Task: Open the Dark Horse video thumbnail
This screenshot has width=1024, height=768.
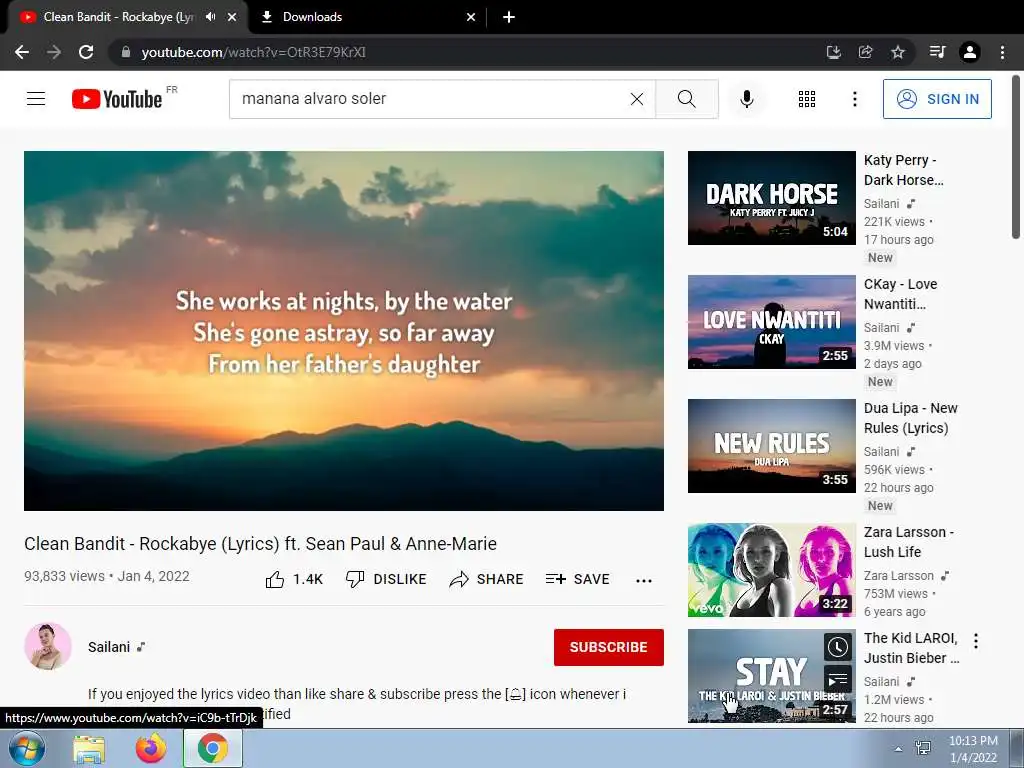Action: click(x=771, y=198)
